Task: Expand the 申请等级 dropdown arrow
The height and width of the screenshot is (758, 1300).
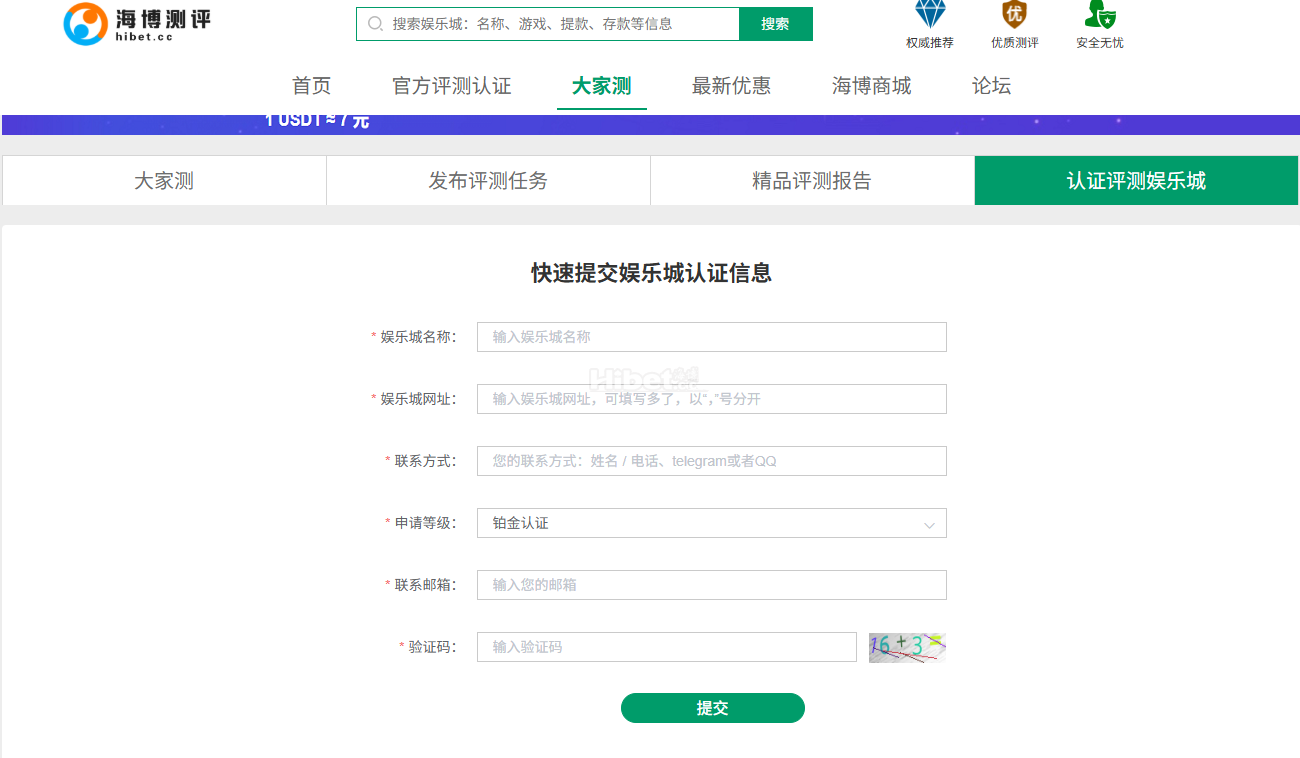Action: [x=929, y=524]
